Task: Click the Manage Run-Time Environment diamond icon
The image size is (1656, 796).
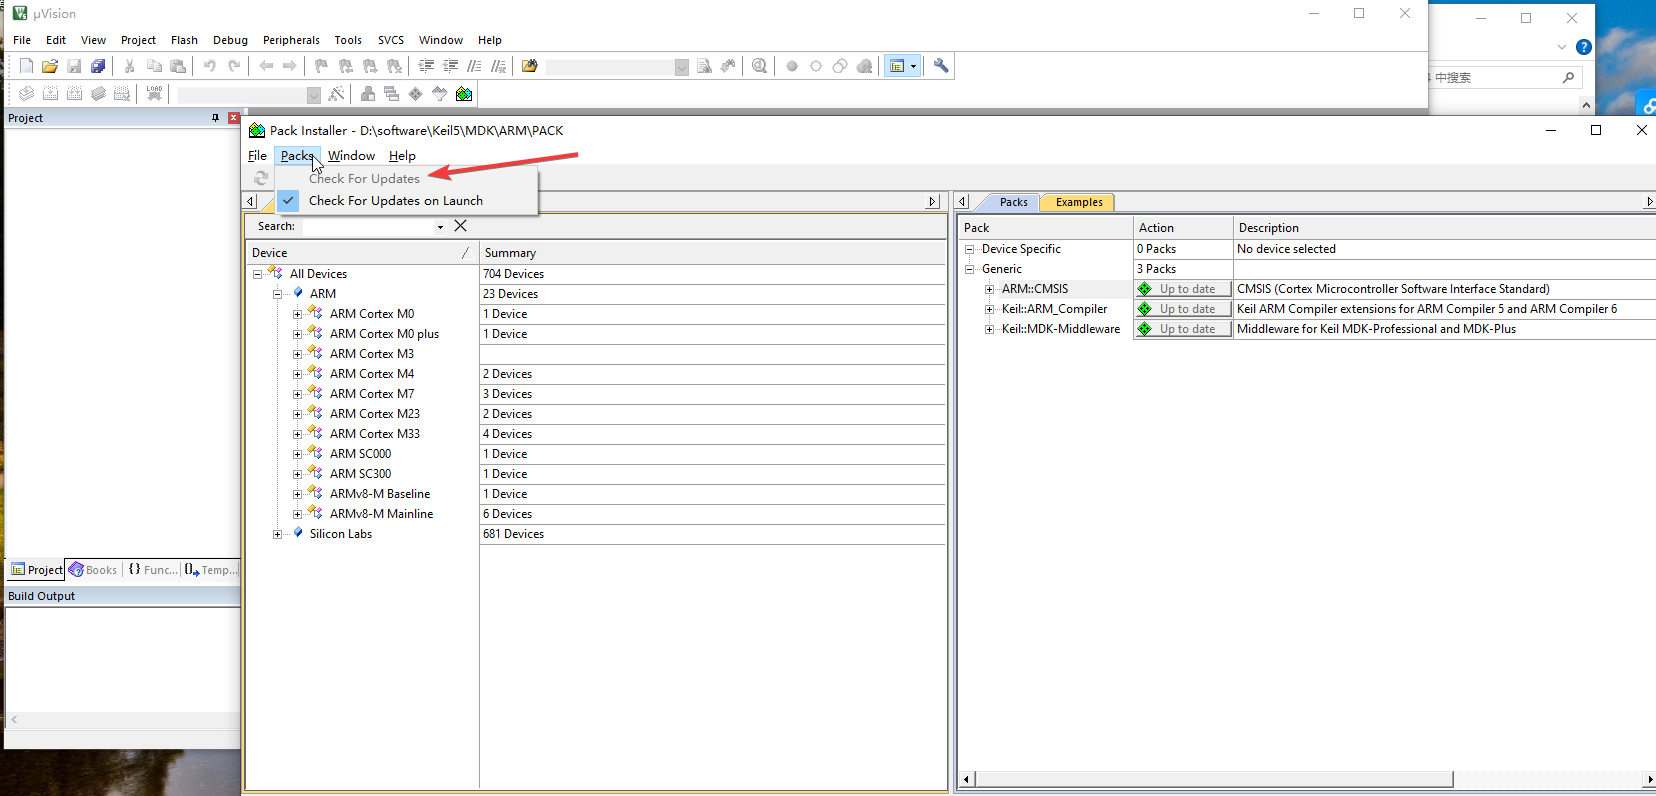Action: [x=416, y=93]
